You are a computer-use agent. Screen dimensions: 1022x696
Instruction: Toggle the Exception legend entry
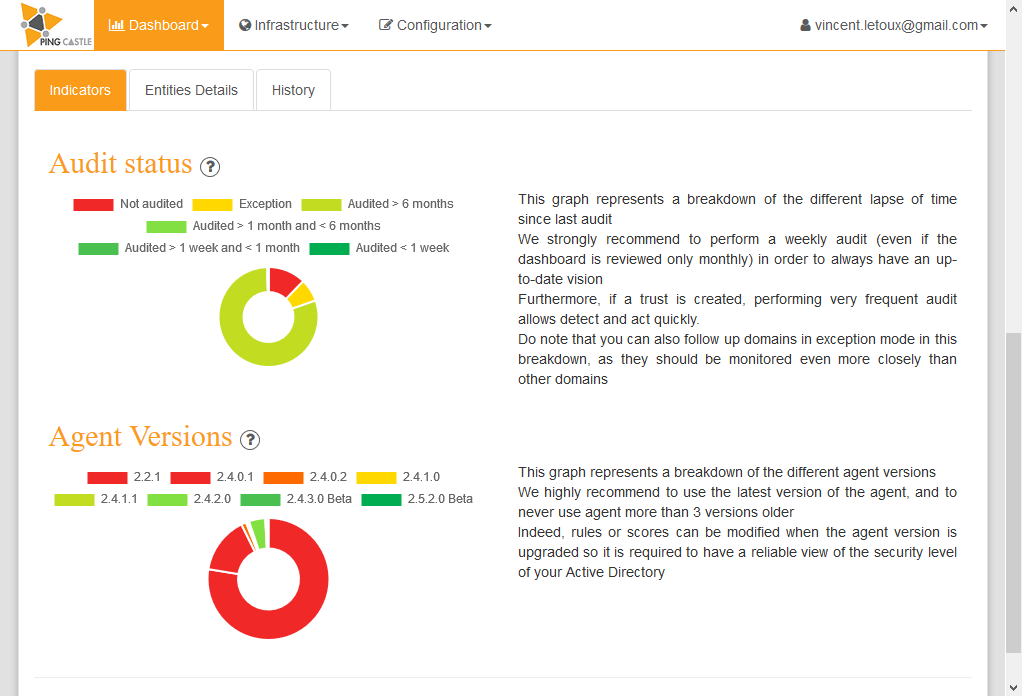click(x=242, y=204)
